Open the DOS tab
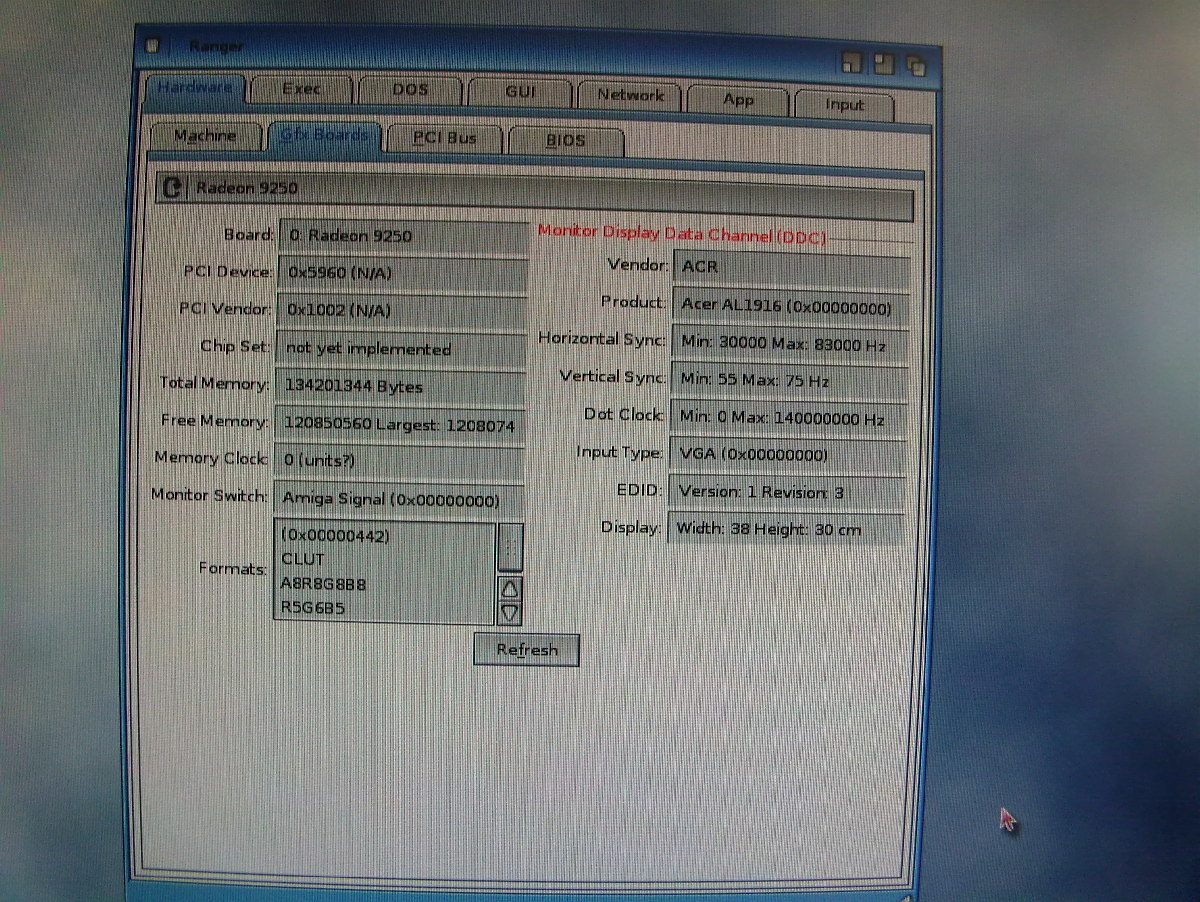This screenshot has width=1200, height=902. click(410, 90)
